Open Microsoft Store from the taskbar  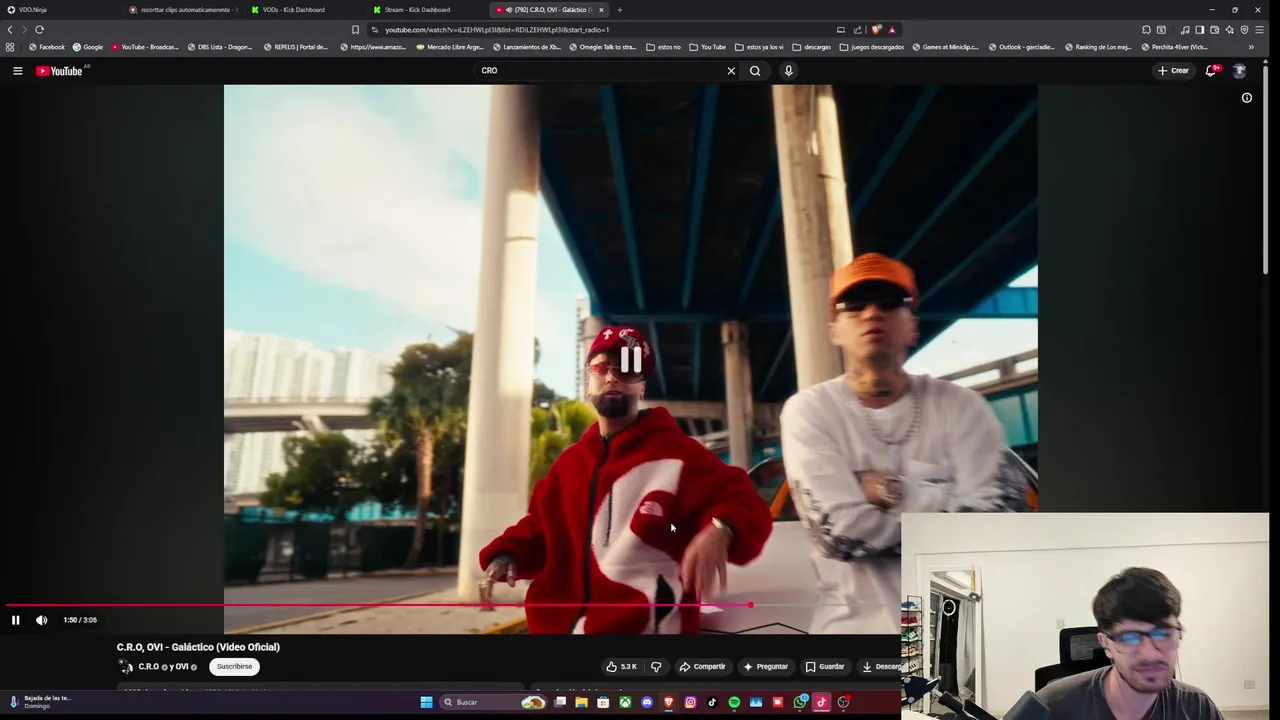(603, 702)
